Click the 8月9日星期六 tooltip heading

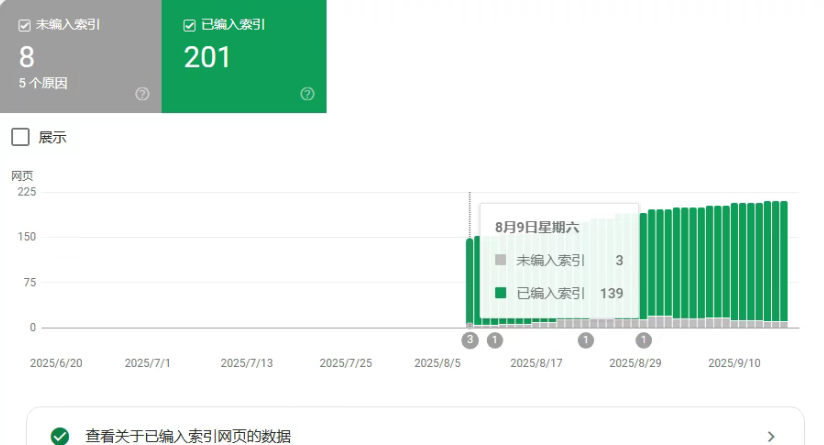click(537, 227)
